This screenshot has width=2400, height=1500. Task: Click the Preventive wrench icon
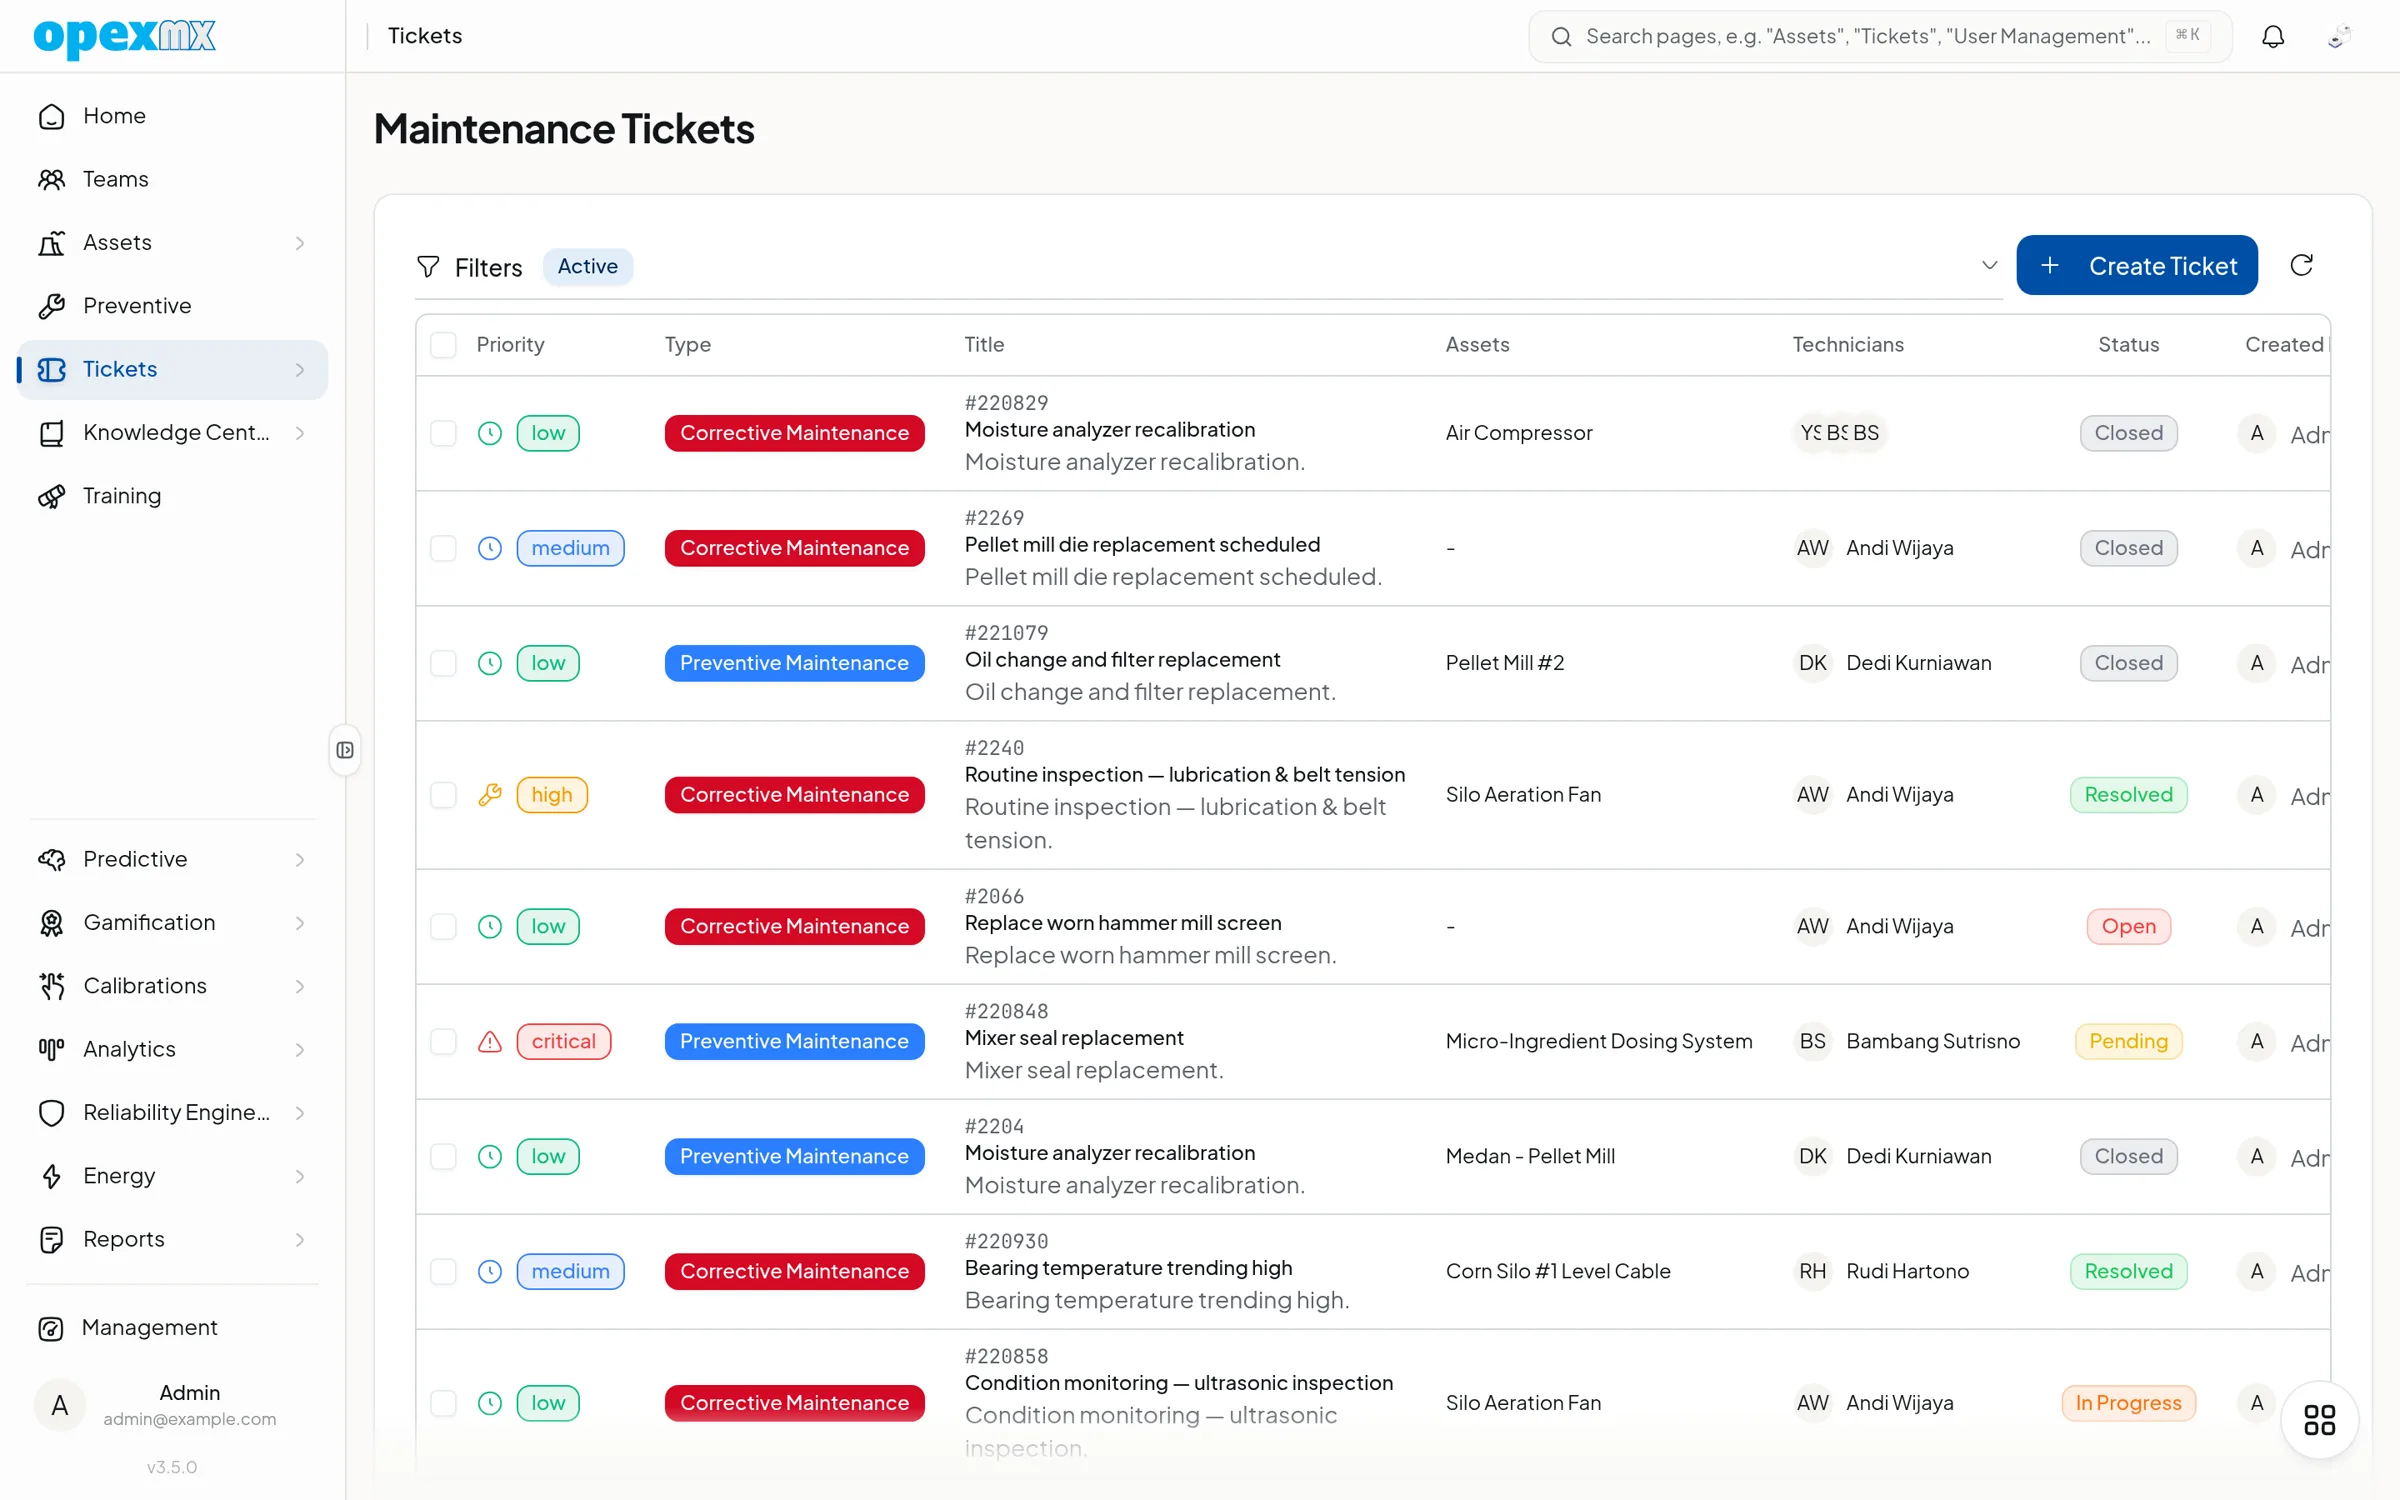(52, 306)
